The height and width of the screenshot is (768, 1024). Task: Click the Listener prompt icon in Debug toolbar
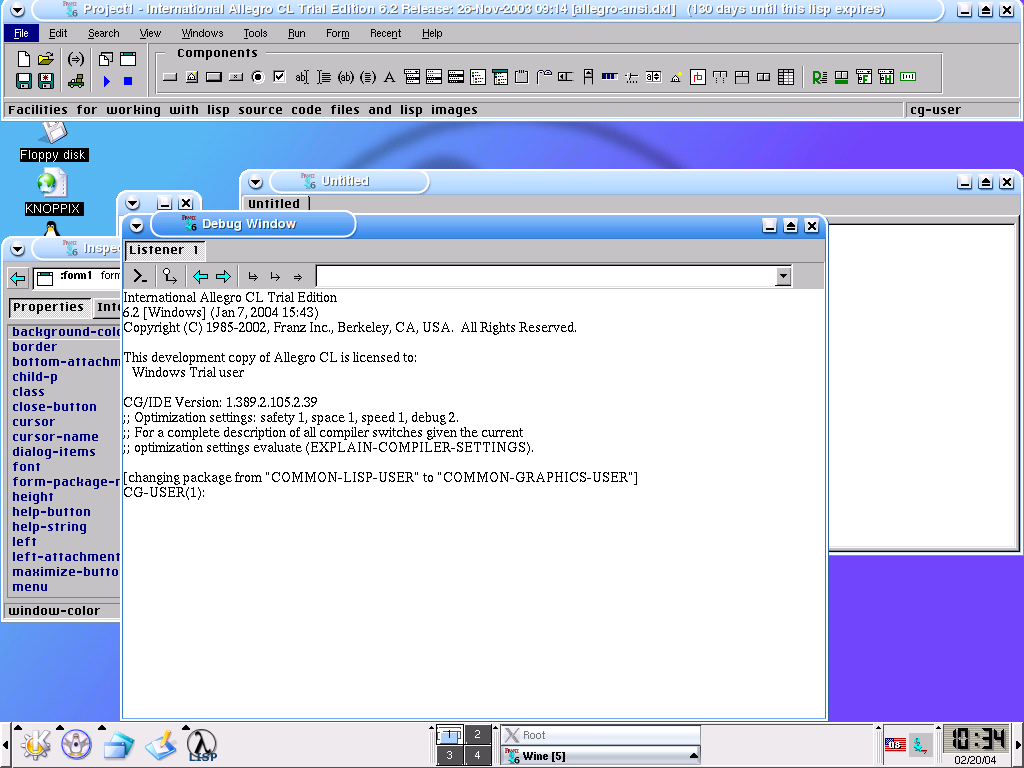click(141, 276)
